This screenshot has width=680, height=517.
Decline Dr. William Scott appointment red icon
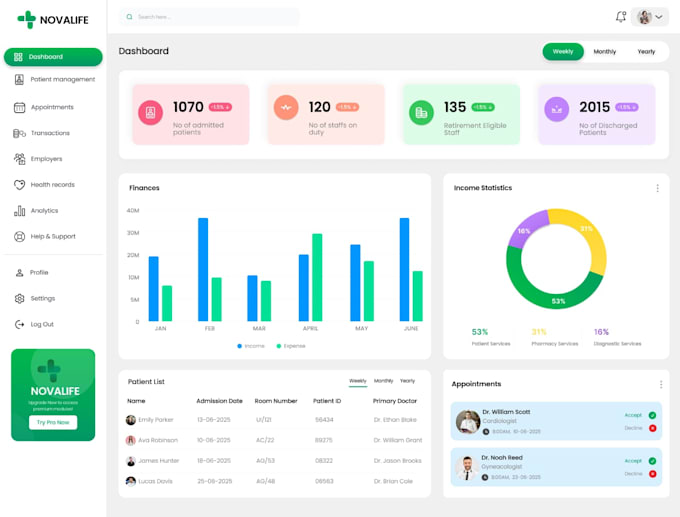[652, 428]
